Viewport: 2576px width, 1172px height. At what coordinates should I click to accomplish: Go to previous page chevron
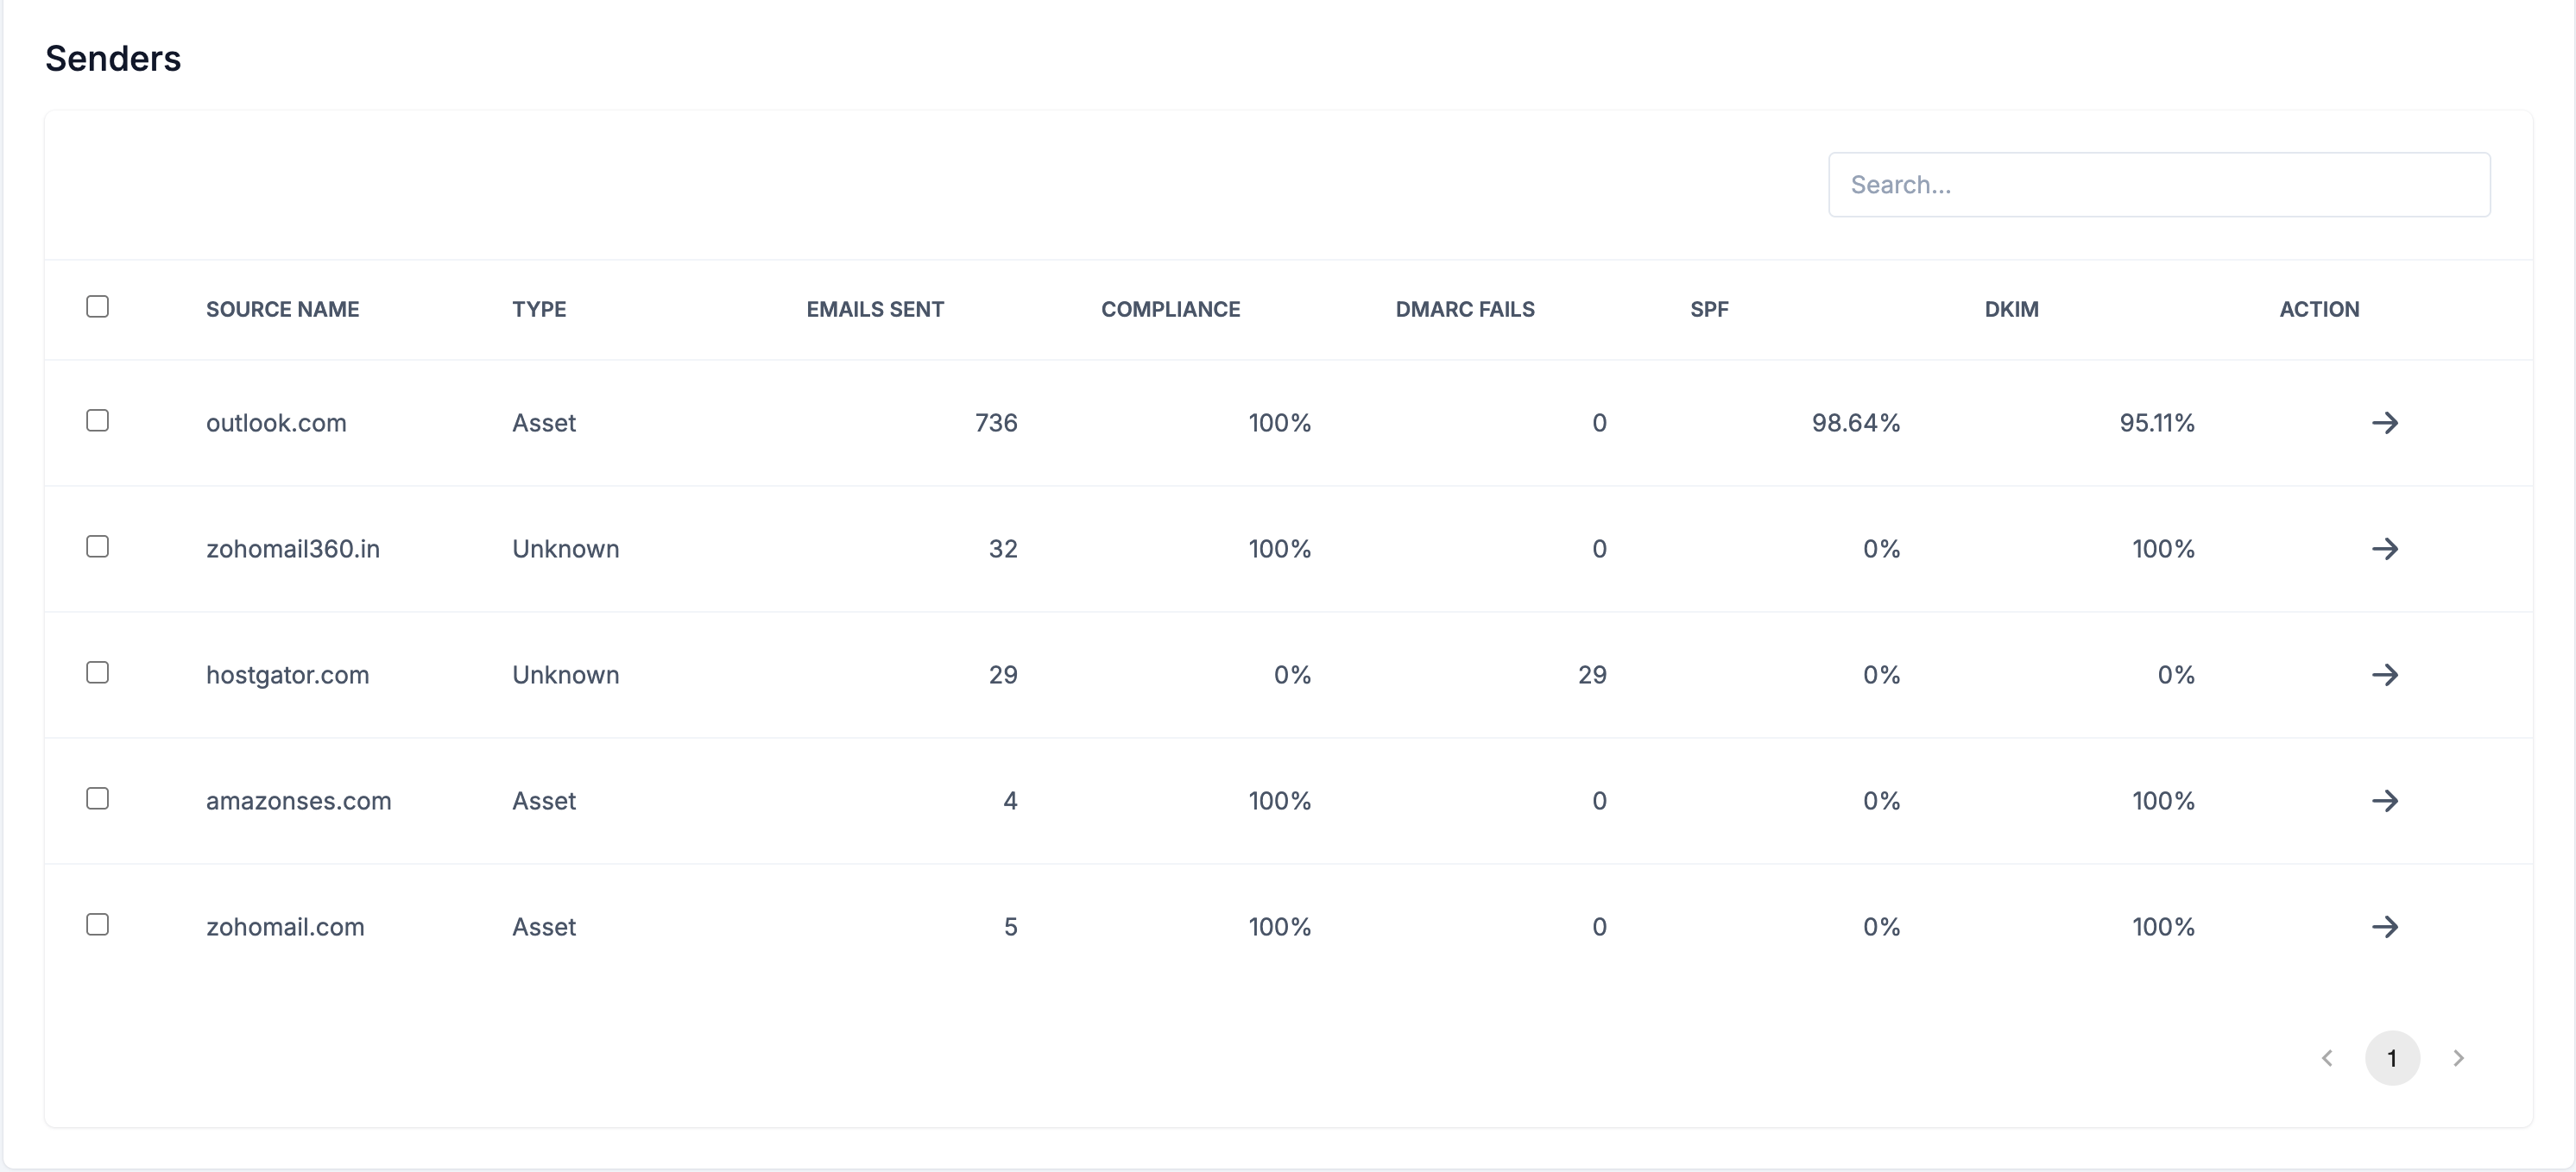(x=2327, y=1058)
